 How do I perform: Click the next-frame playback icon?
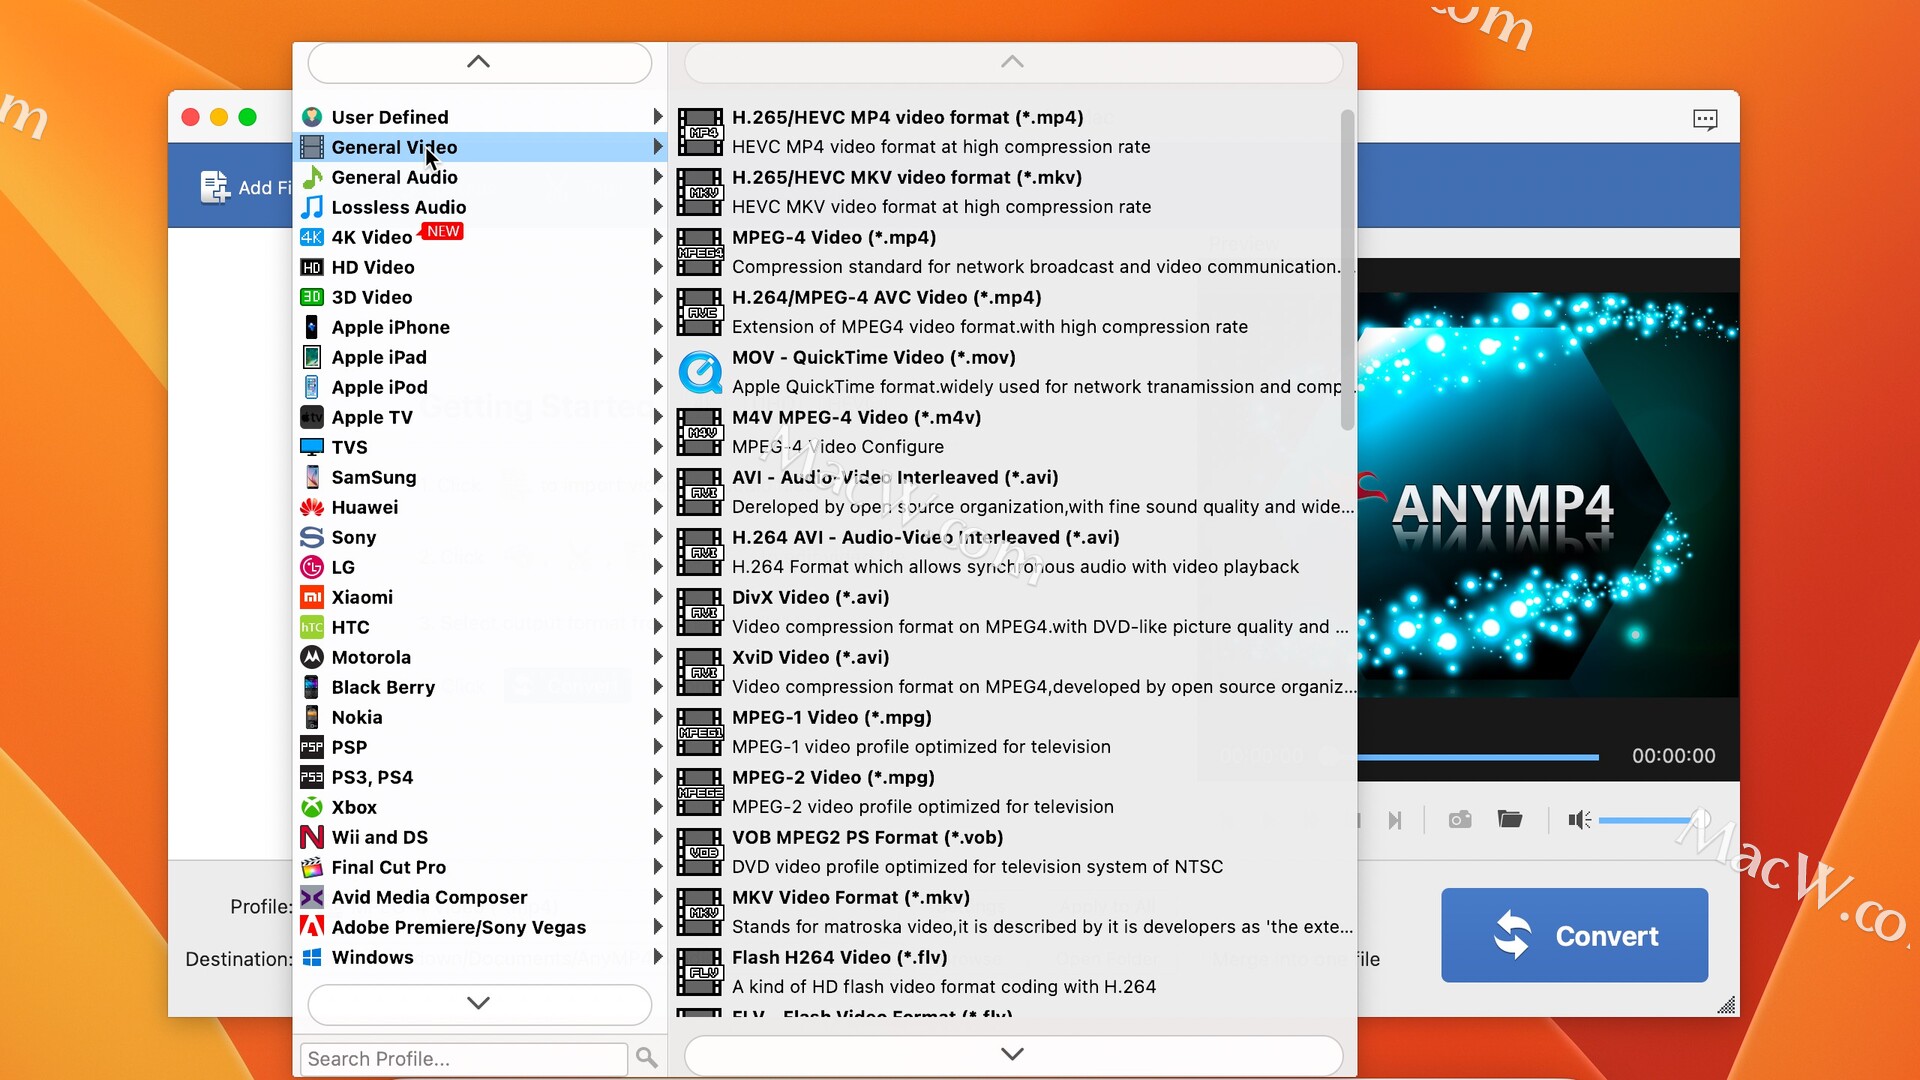(x=1396, y=820)
